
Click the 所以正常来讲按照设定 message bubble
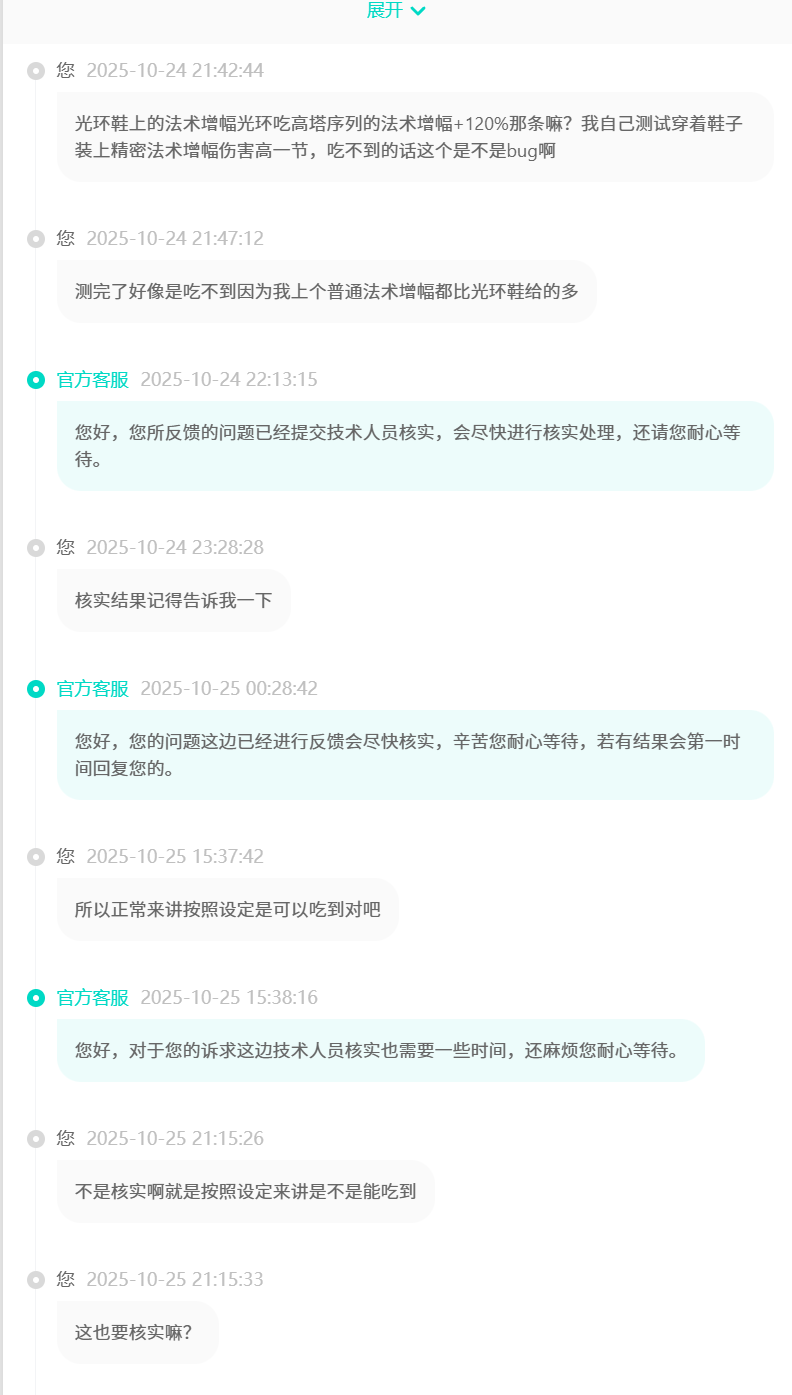click(x=228, y=910)
